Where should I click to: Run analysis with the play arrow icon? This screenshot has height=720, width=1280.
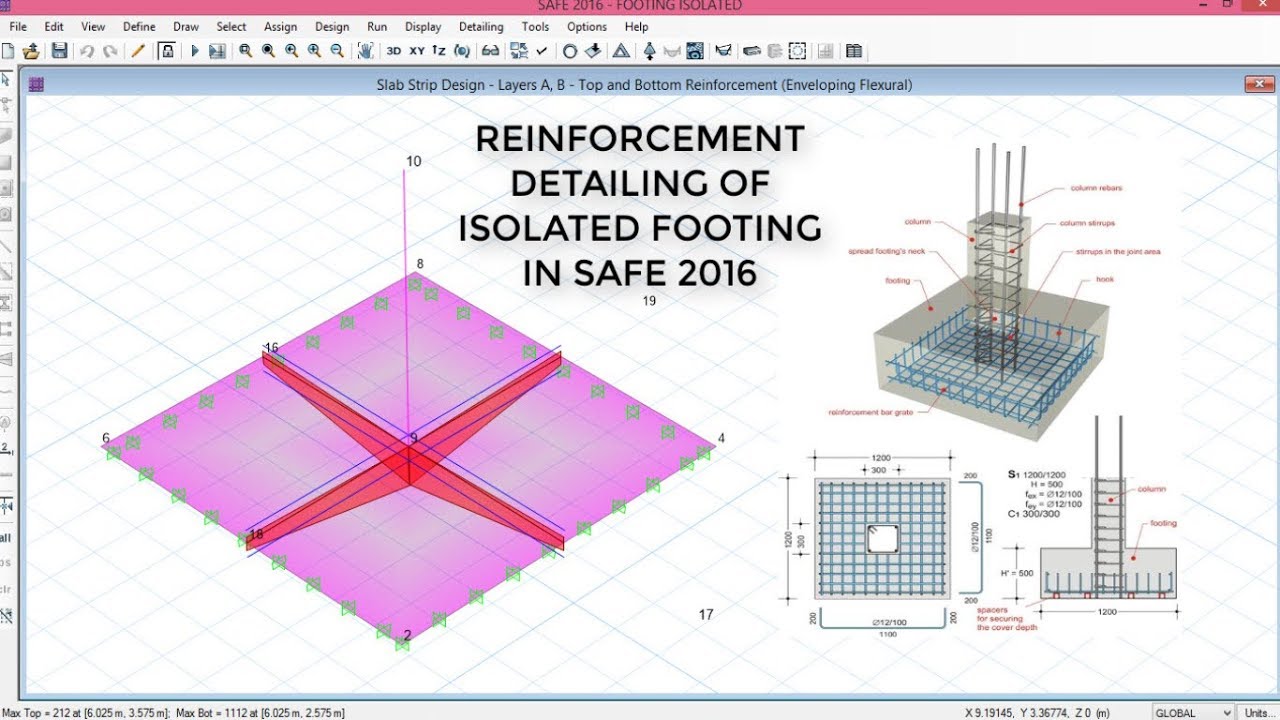point(195,51)
